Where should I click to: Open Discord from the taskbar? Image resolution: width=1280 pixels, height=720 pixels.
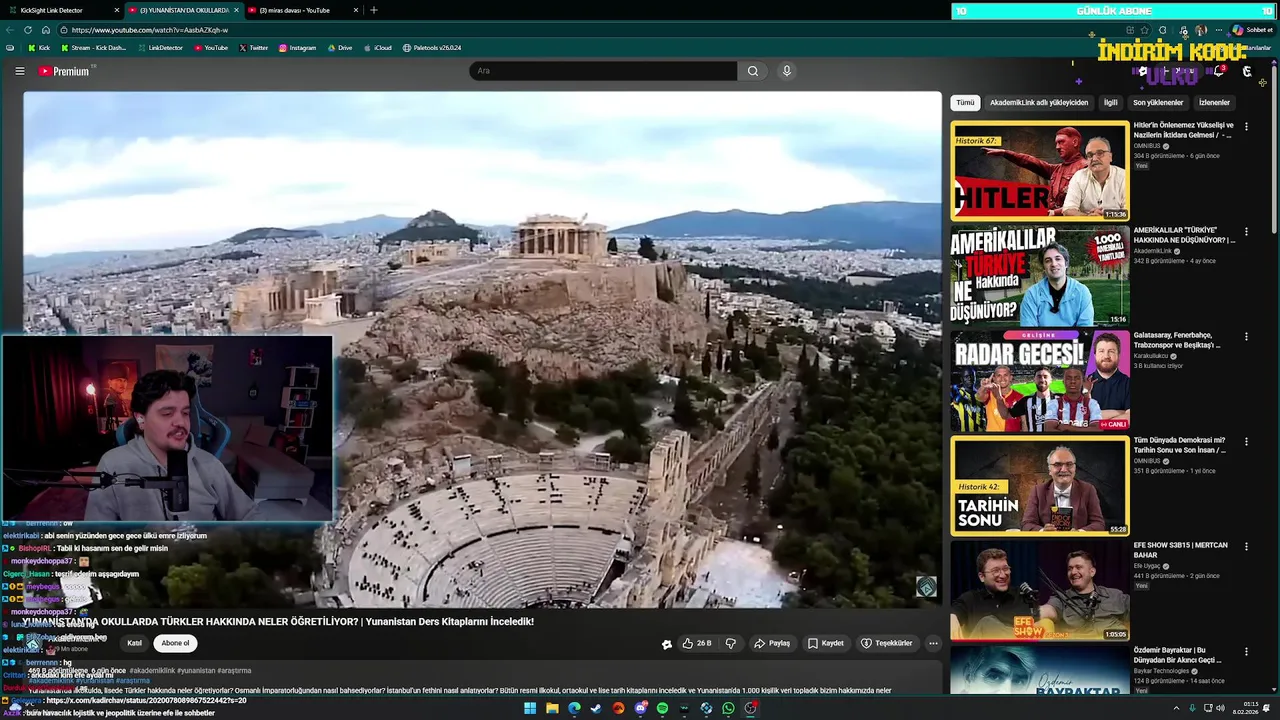coord(640,708)
